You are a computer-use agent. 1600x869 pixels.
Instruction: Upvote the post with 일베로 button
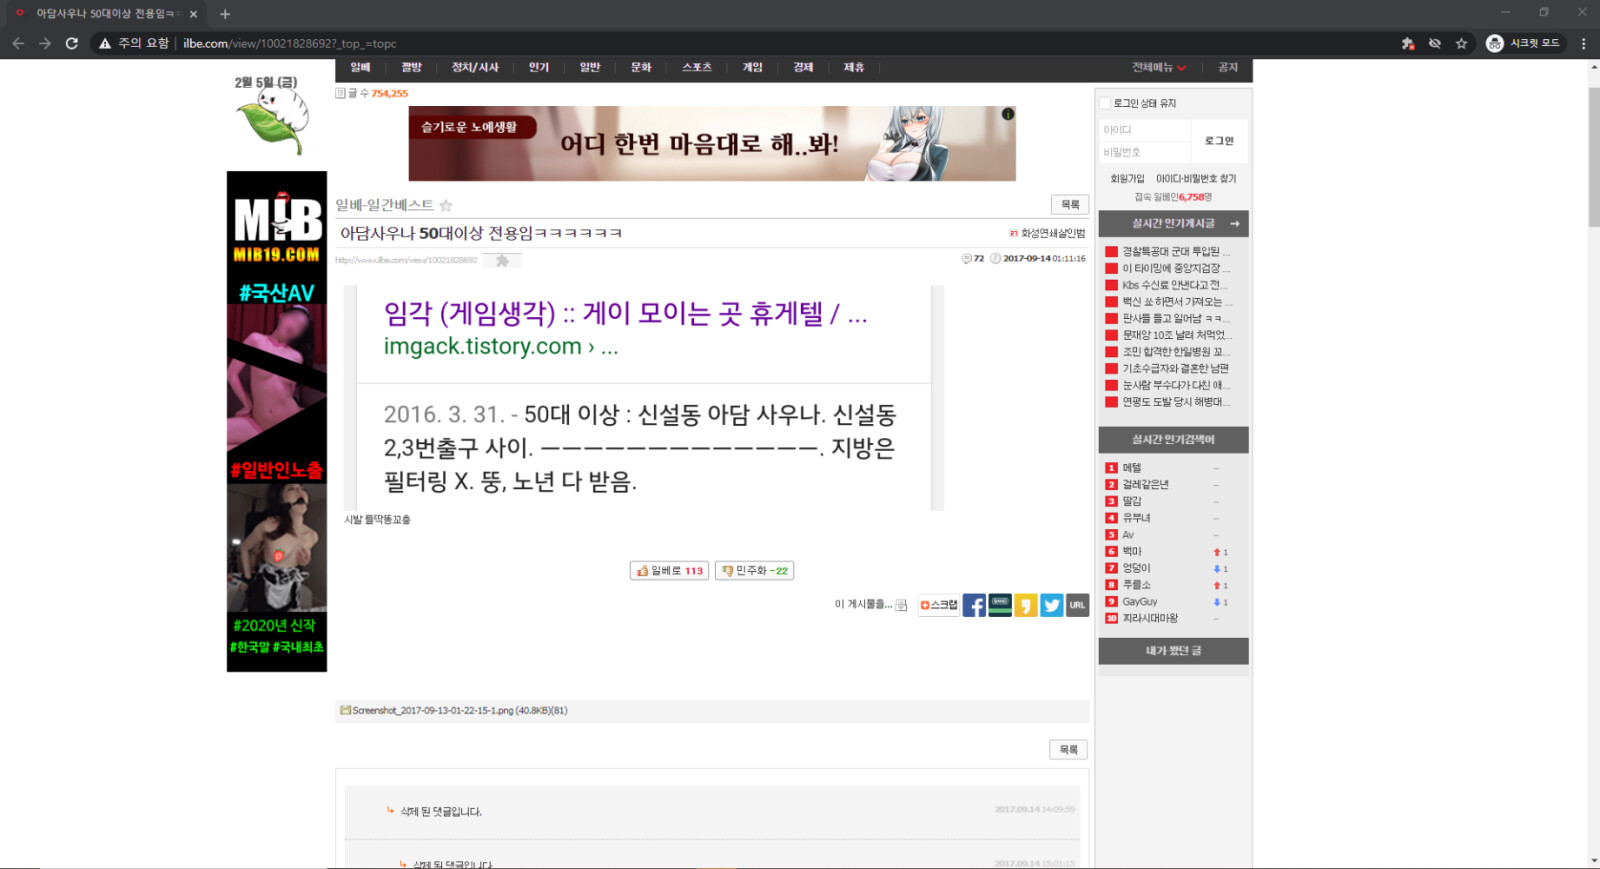tap(669, 571)
